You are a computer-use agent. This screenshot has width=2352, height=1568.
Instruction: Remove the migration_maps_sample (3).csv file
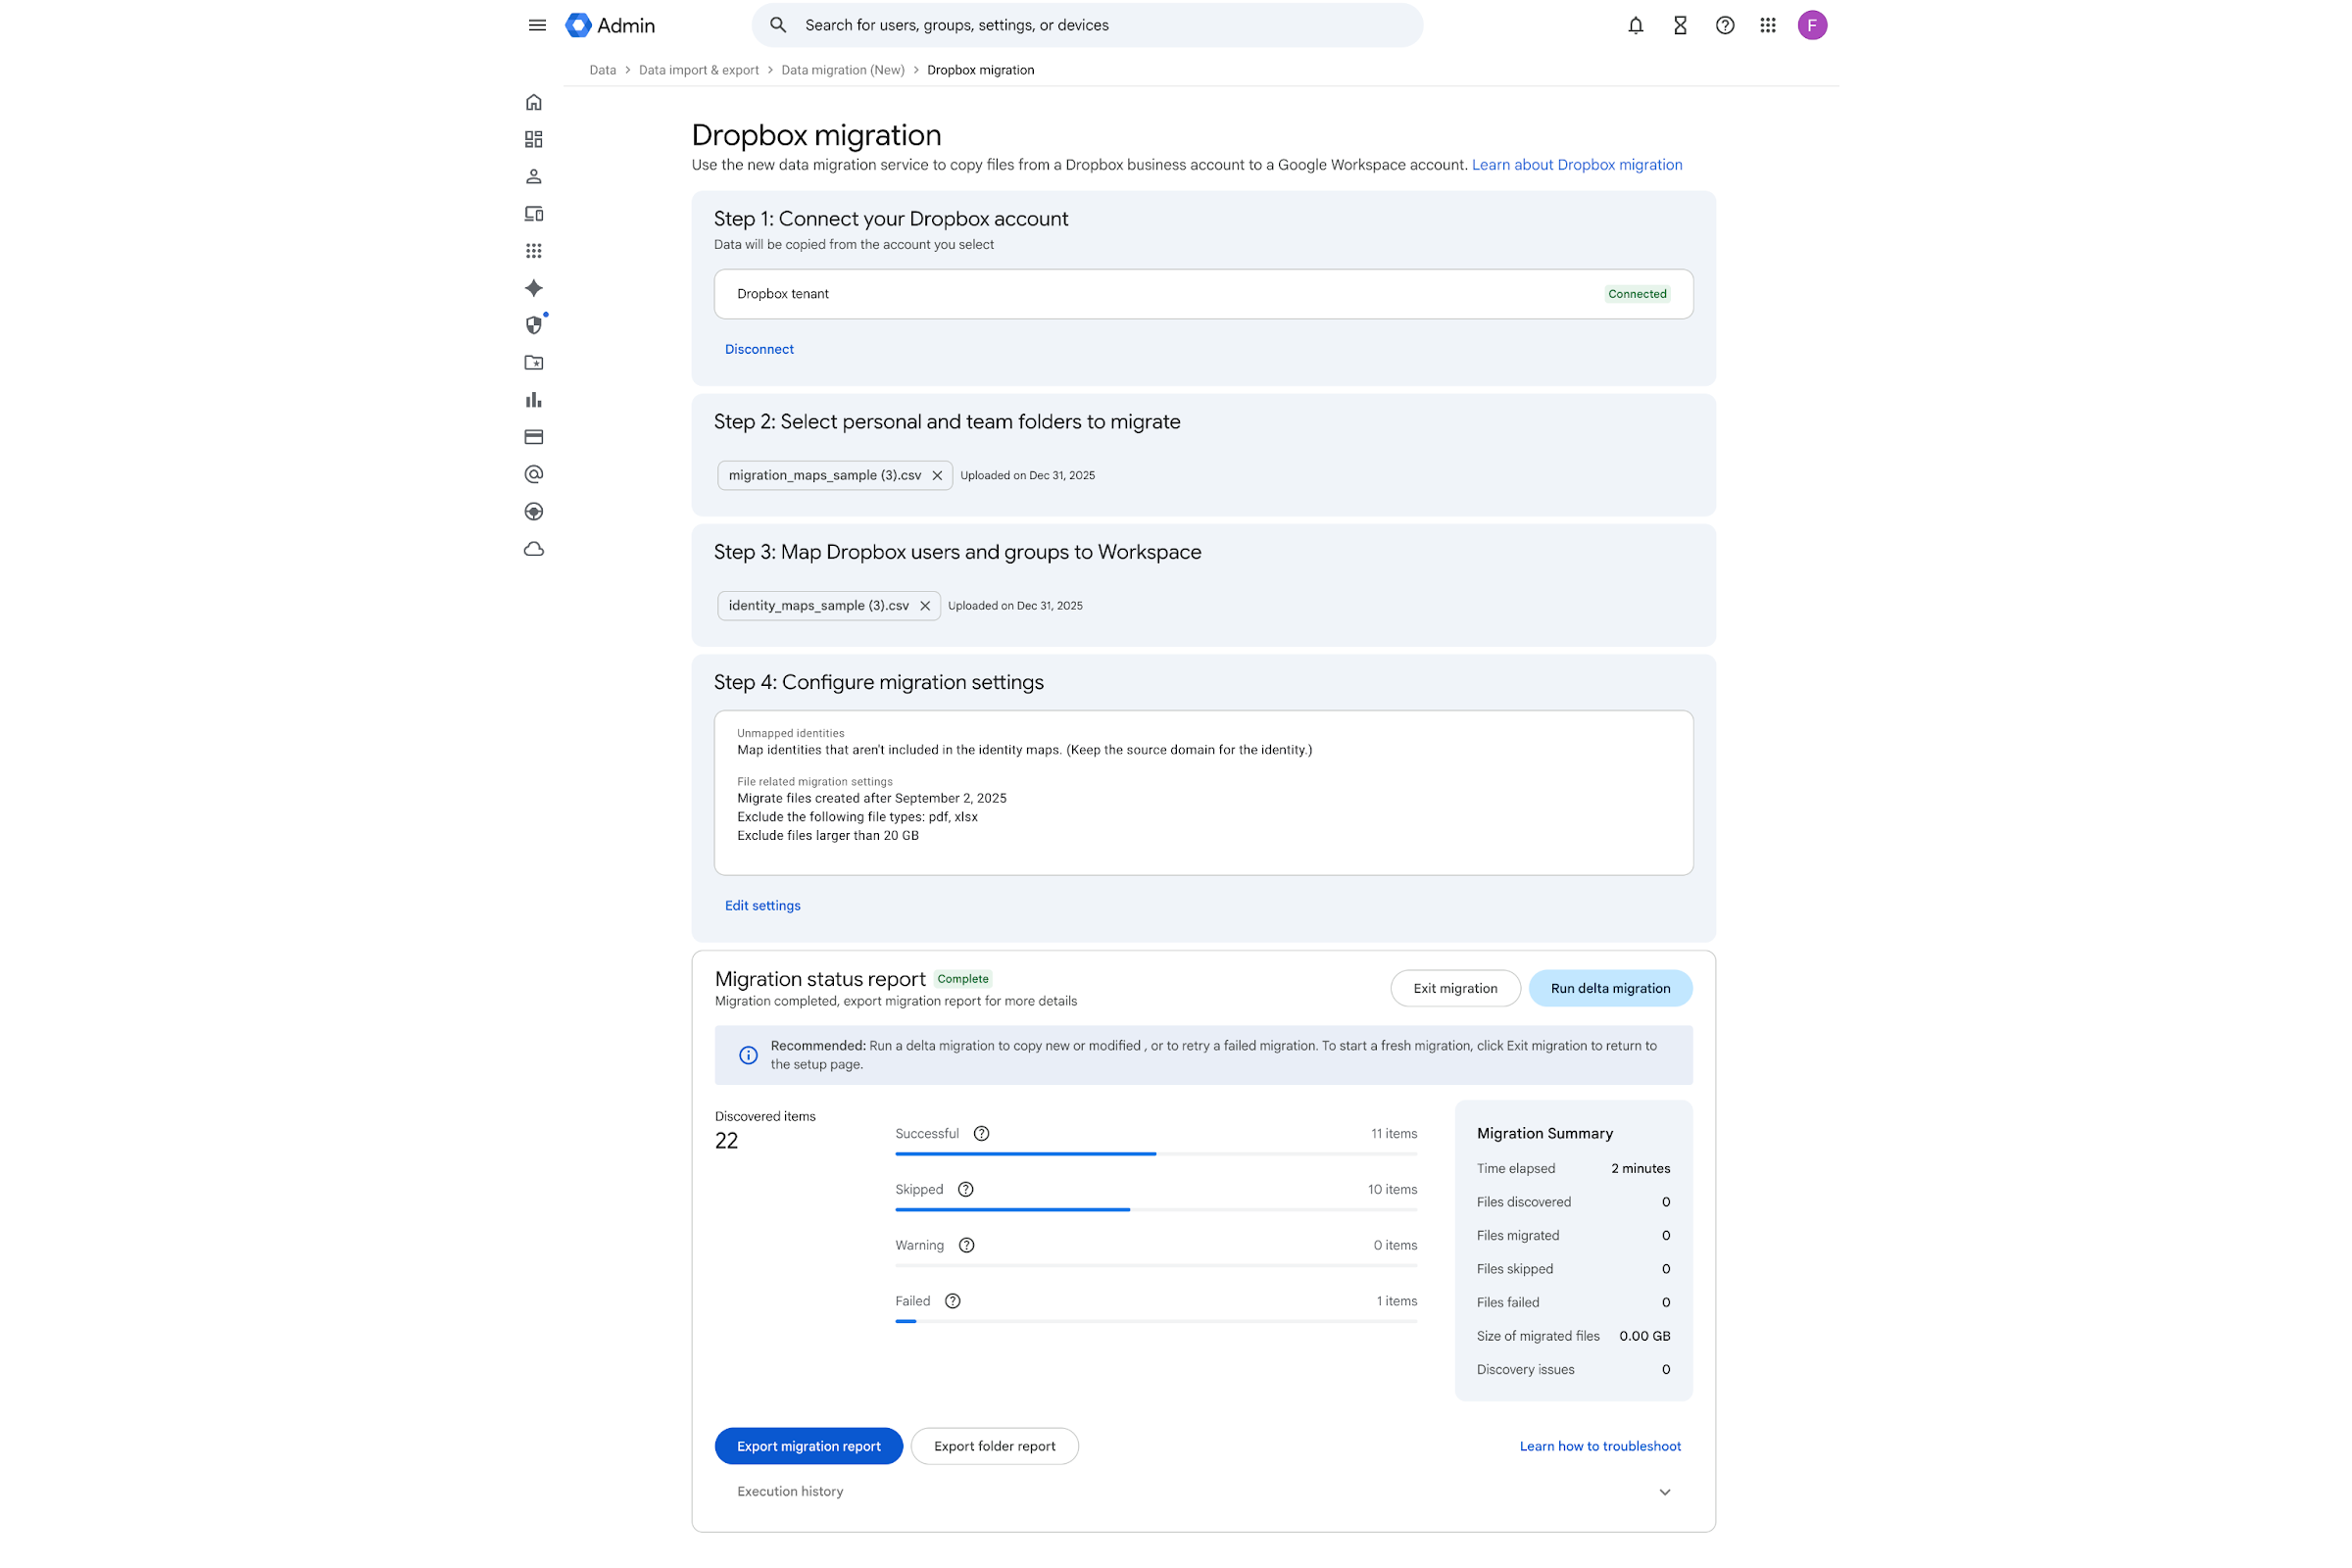[937, 475]
